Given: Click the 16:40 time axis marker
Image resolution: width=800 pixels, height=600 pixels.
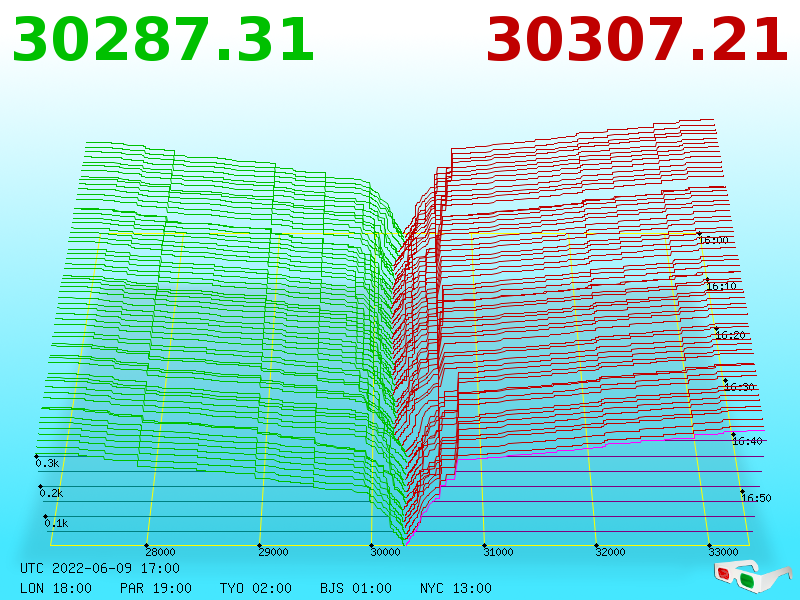Looking at the screenshot, I should point(747,441).
